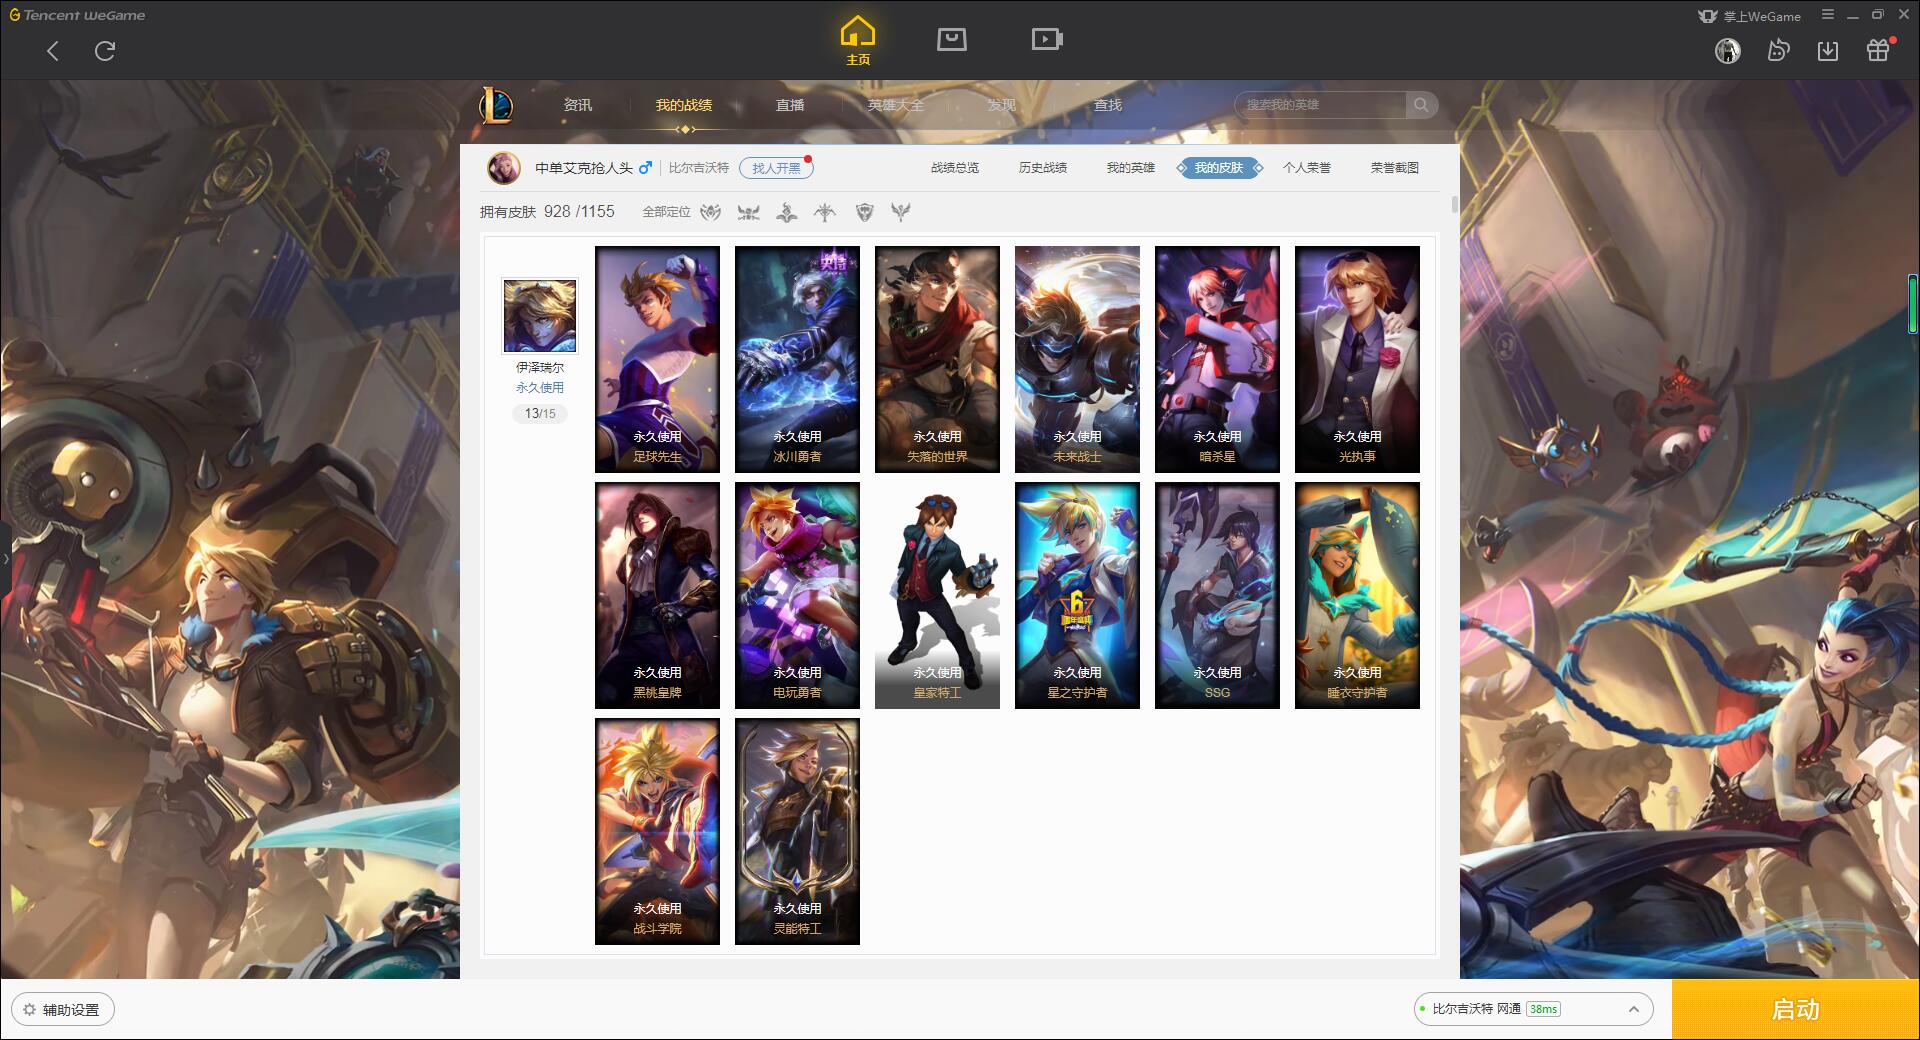Switch to the 资讯 tab
Screen dimensions: 1920x1040
(x=577, y=105)
